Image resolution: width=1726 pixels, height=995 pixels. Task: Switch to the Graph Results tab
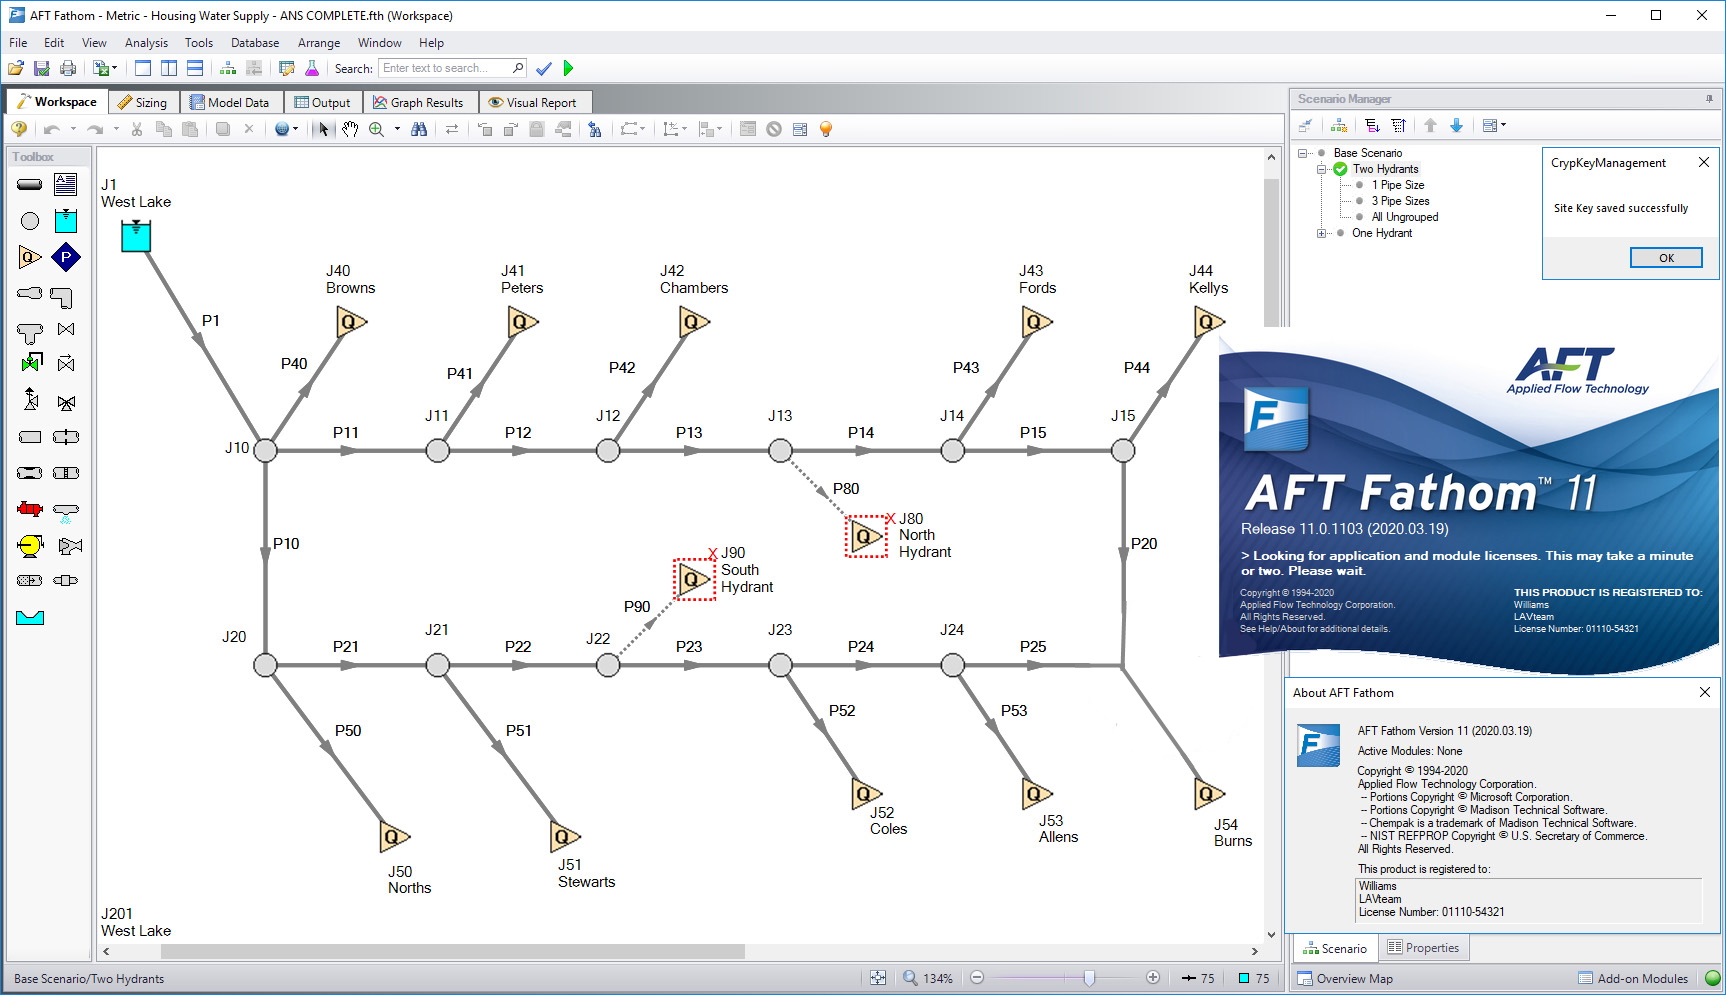[419, 102]
